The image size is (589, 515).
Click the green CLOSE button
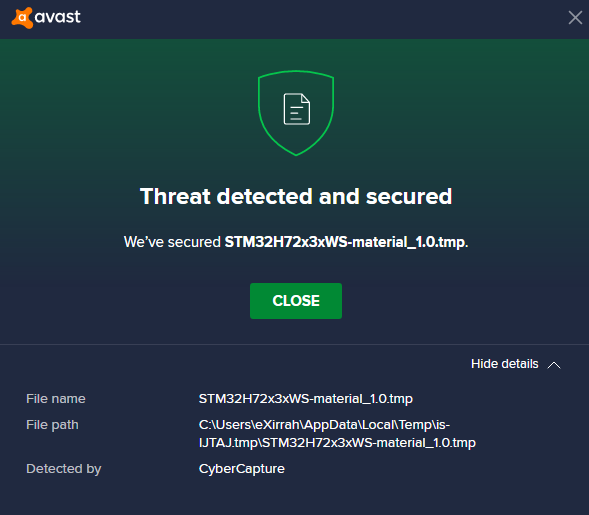tap(296, 301)
